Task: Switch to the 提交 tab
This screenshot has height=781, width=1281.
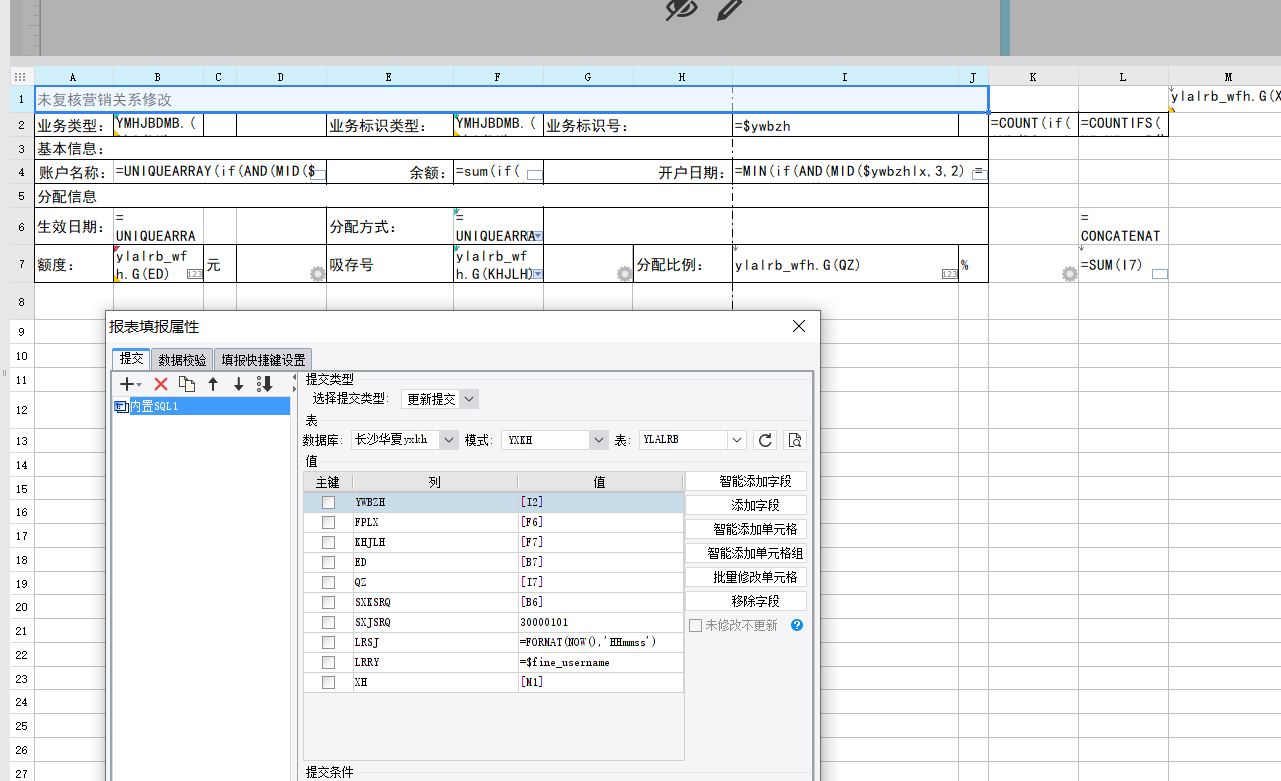Action: 131,359
